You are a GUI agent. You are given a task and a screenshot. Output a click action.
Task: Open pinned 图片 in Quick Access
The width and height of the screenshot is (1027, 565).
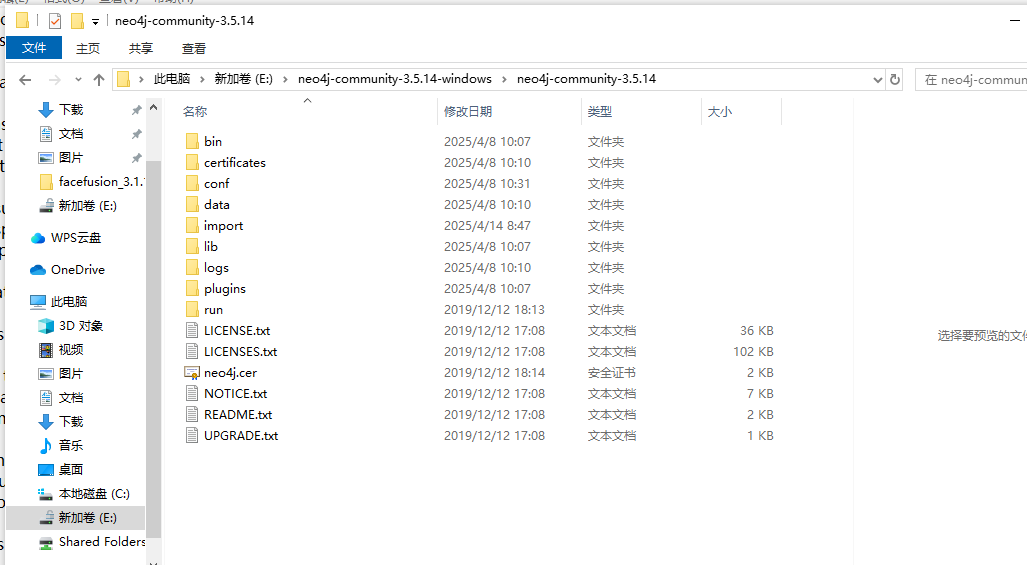click(71, 158)
